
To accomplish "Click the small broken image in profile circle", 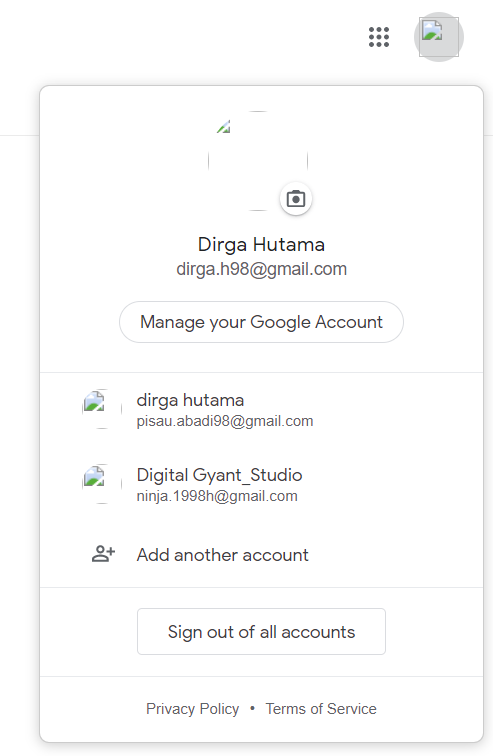I will point(224,127).
